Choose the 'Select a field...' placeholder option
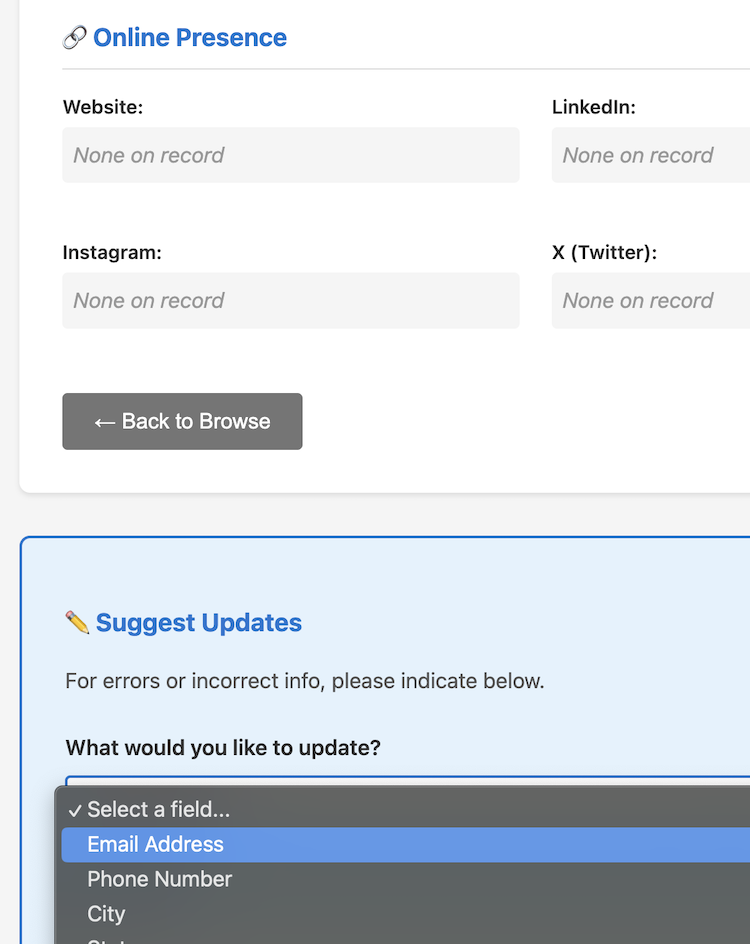750x944 pixels. [x=159, y=810]
